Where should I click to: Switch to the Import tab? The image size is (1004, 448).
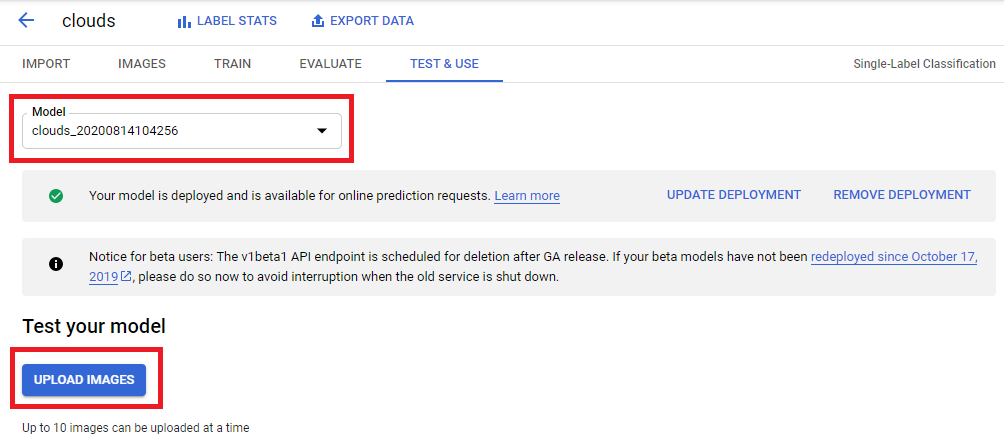46,64
